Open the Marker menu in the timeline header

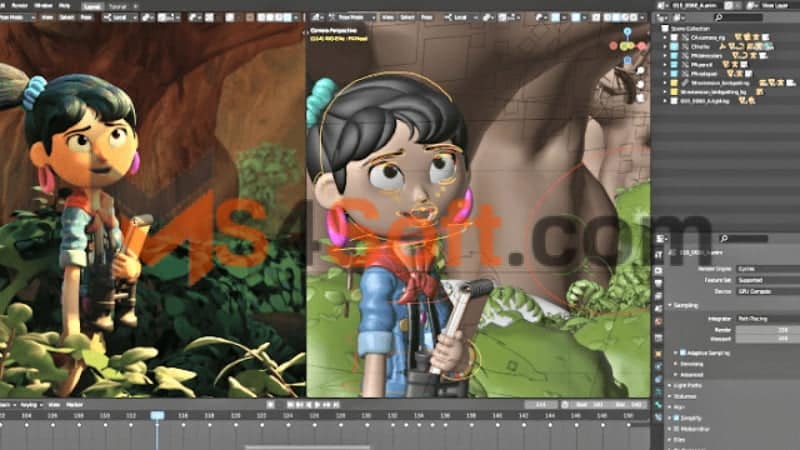tap(74, 405)
